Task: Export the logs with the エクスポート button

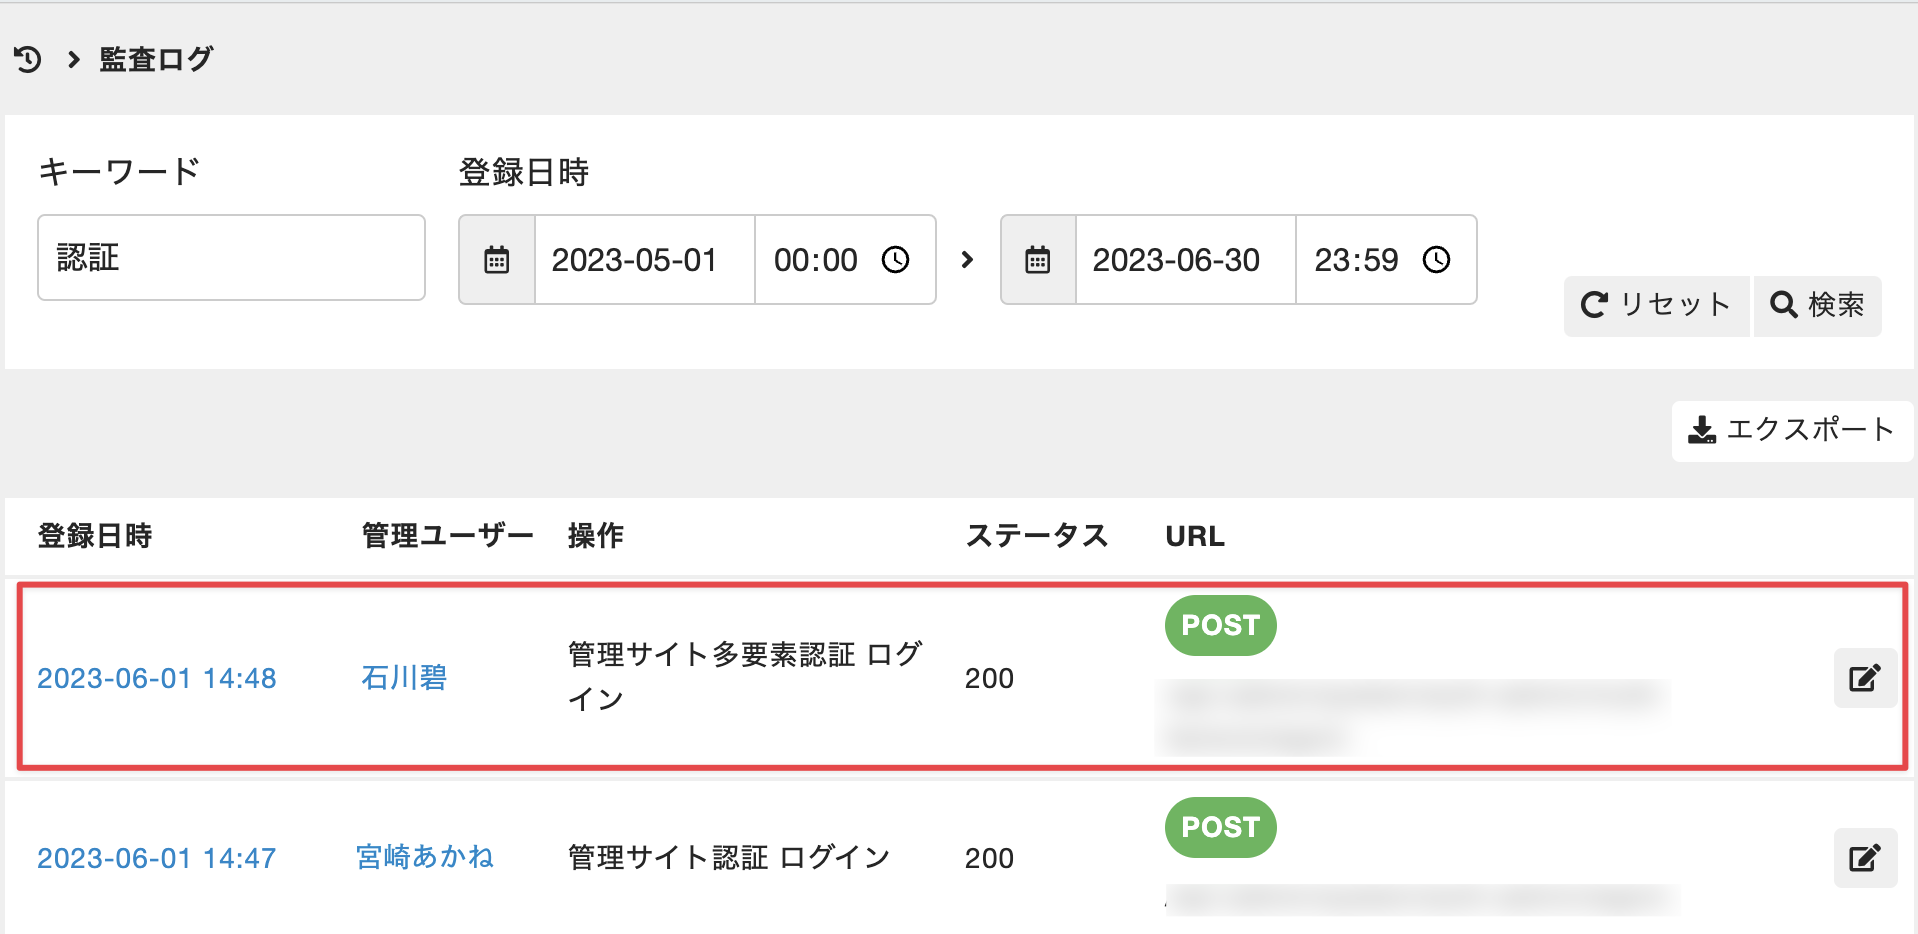Action: tap(1792, 431)
